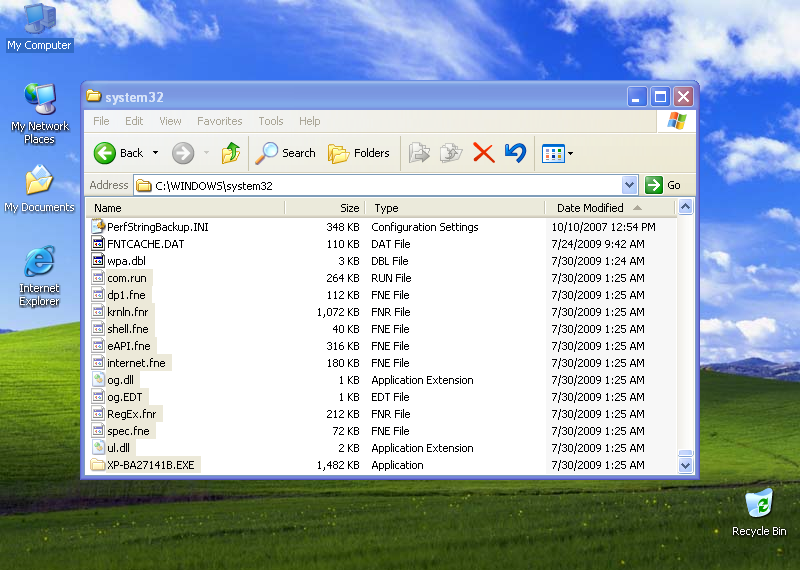
Task: Click the DBL File type cell
Action: 390,261
